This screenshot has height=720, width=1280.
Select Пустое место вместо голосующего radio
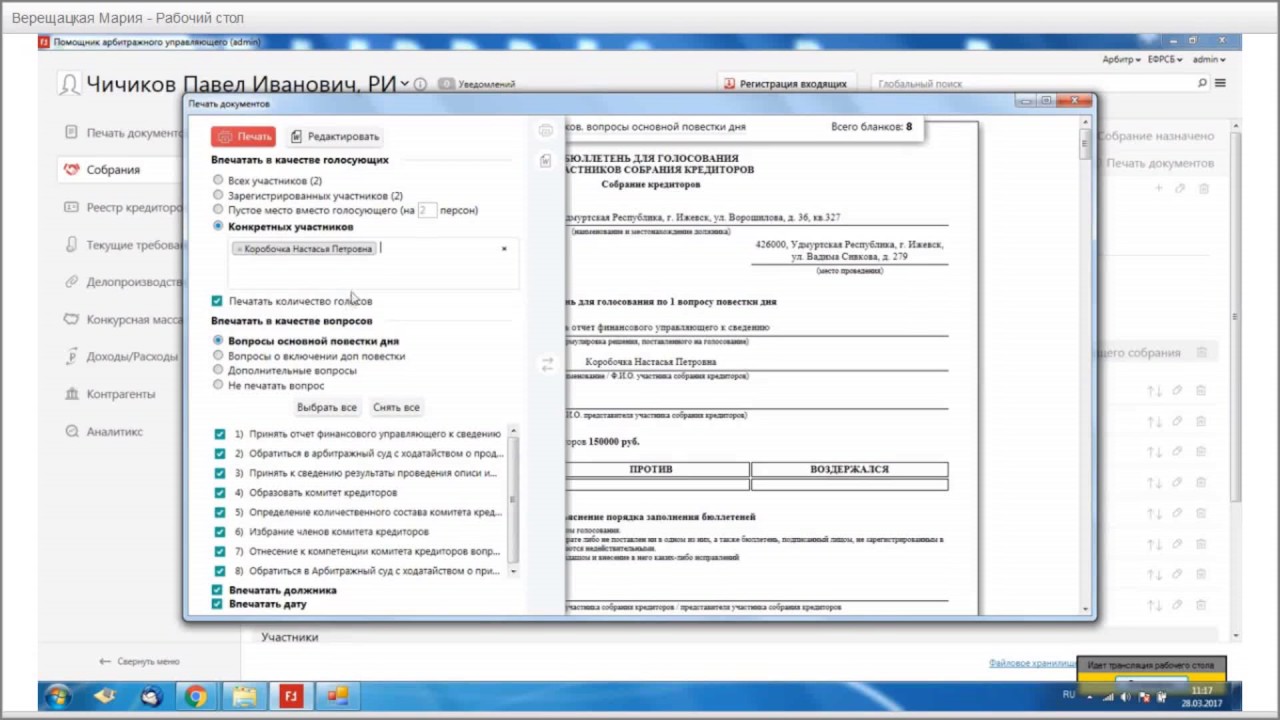(218, 210)
